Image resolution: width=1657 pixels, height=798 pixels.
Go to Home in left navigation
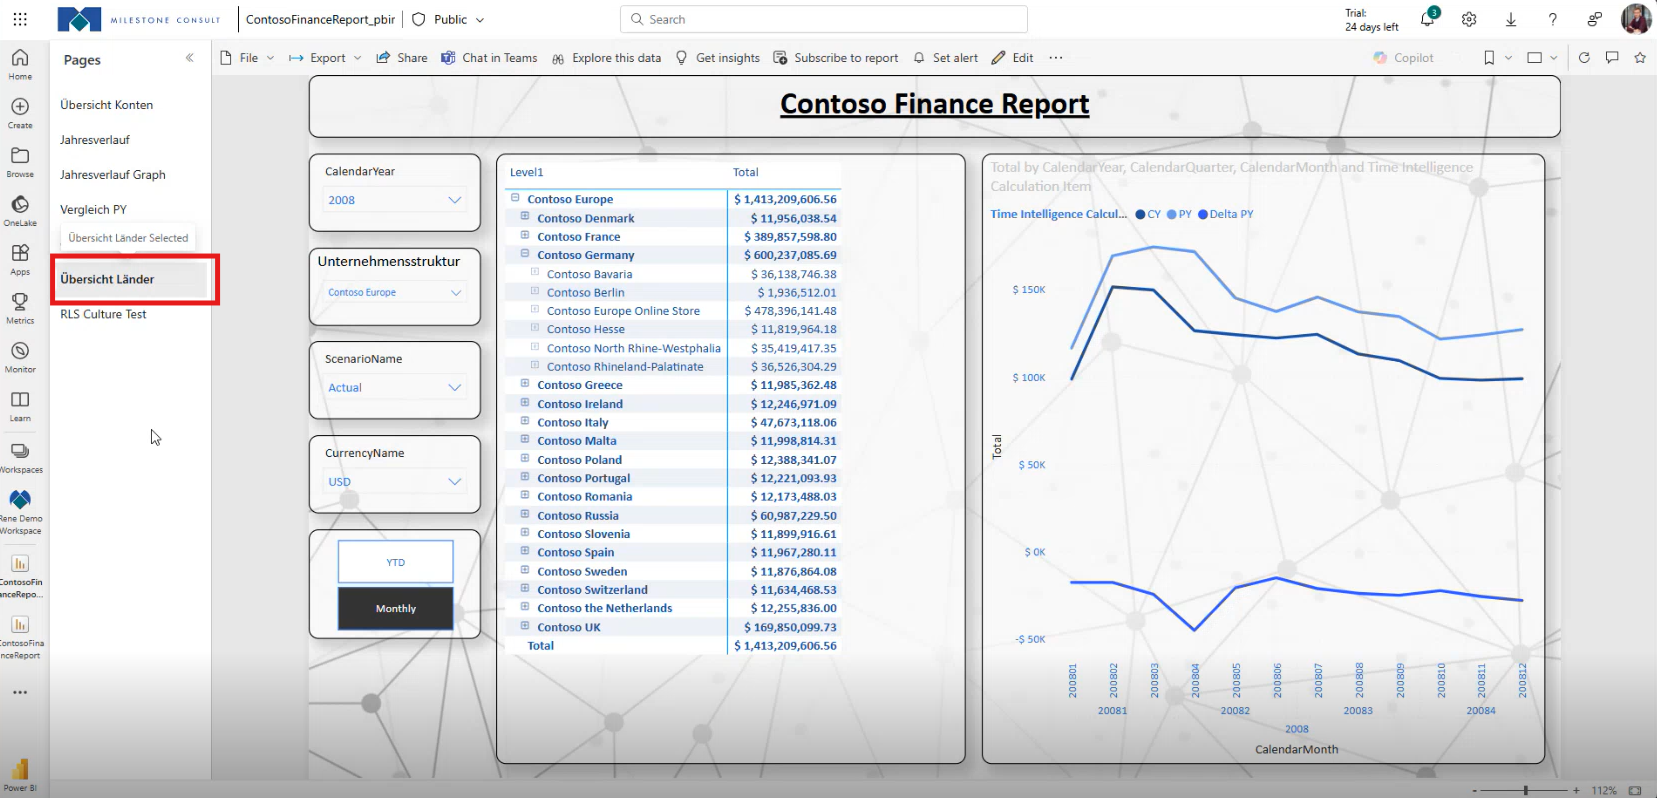(20, 64)
